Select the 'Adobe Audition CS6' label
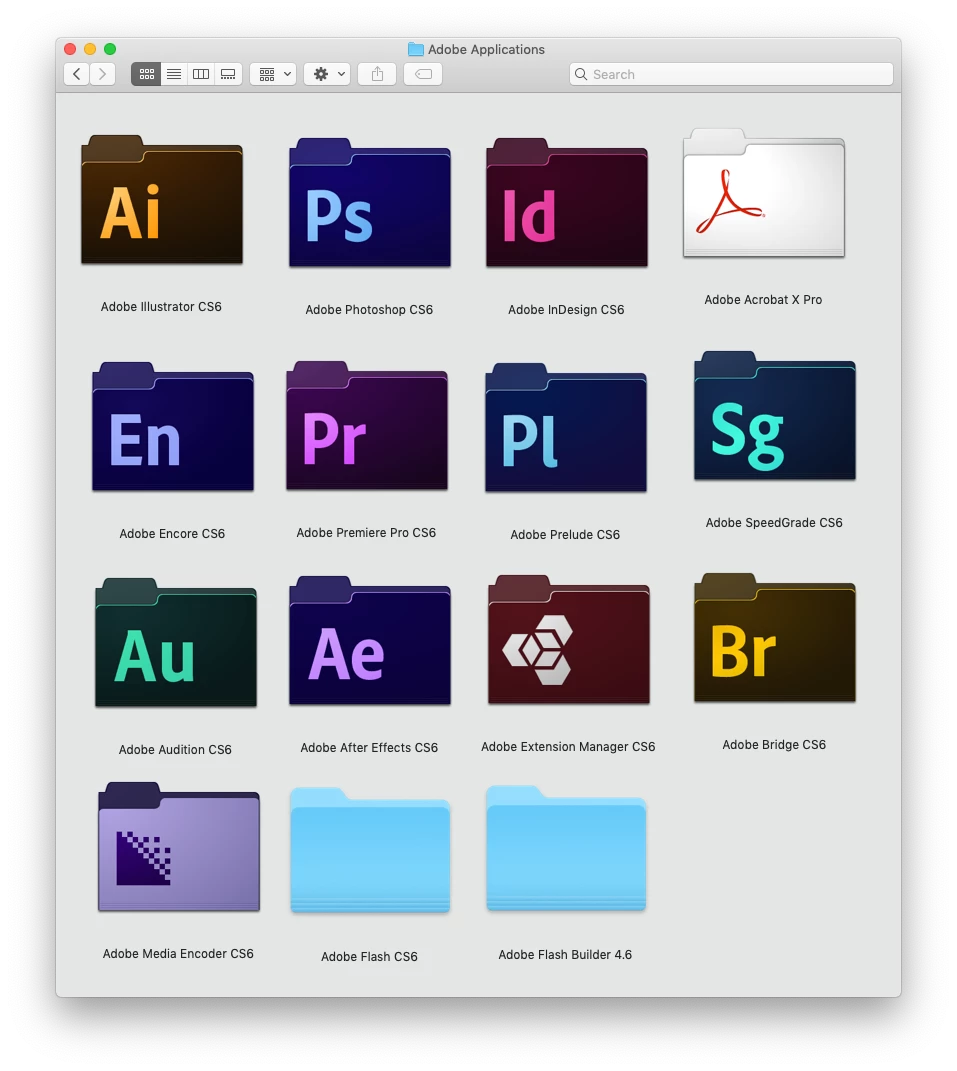 [175, 749]
